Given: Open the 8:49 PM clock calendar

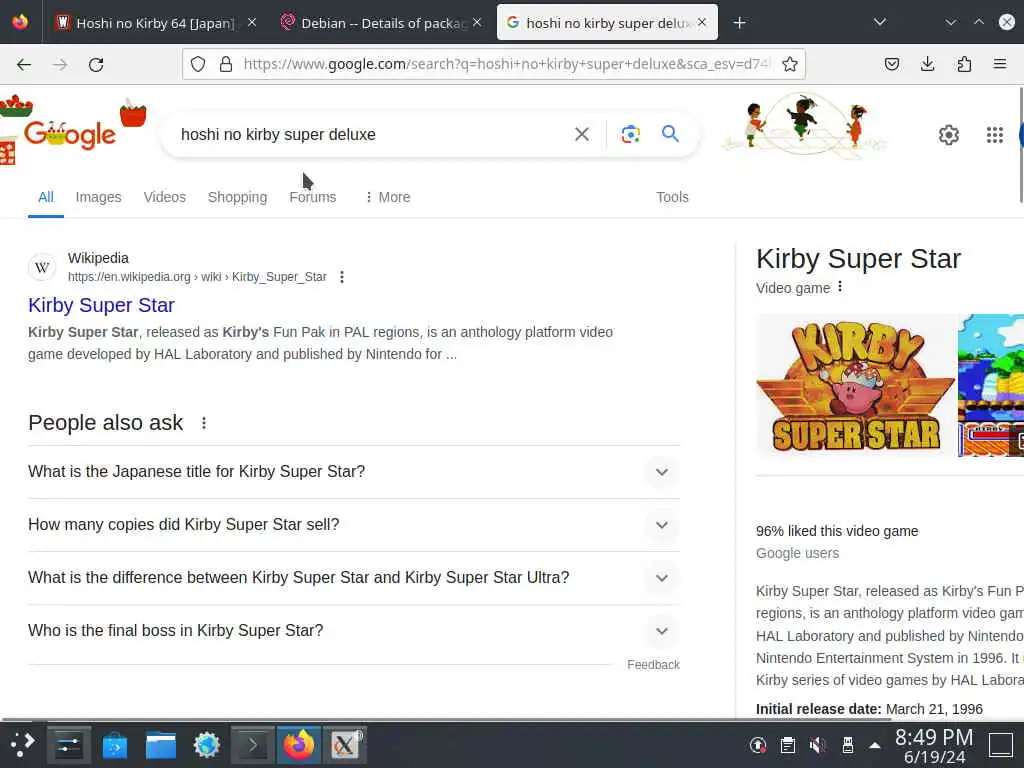Looking at the screenshot, I should tap(934, 746).
